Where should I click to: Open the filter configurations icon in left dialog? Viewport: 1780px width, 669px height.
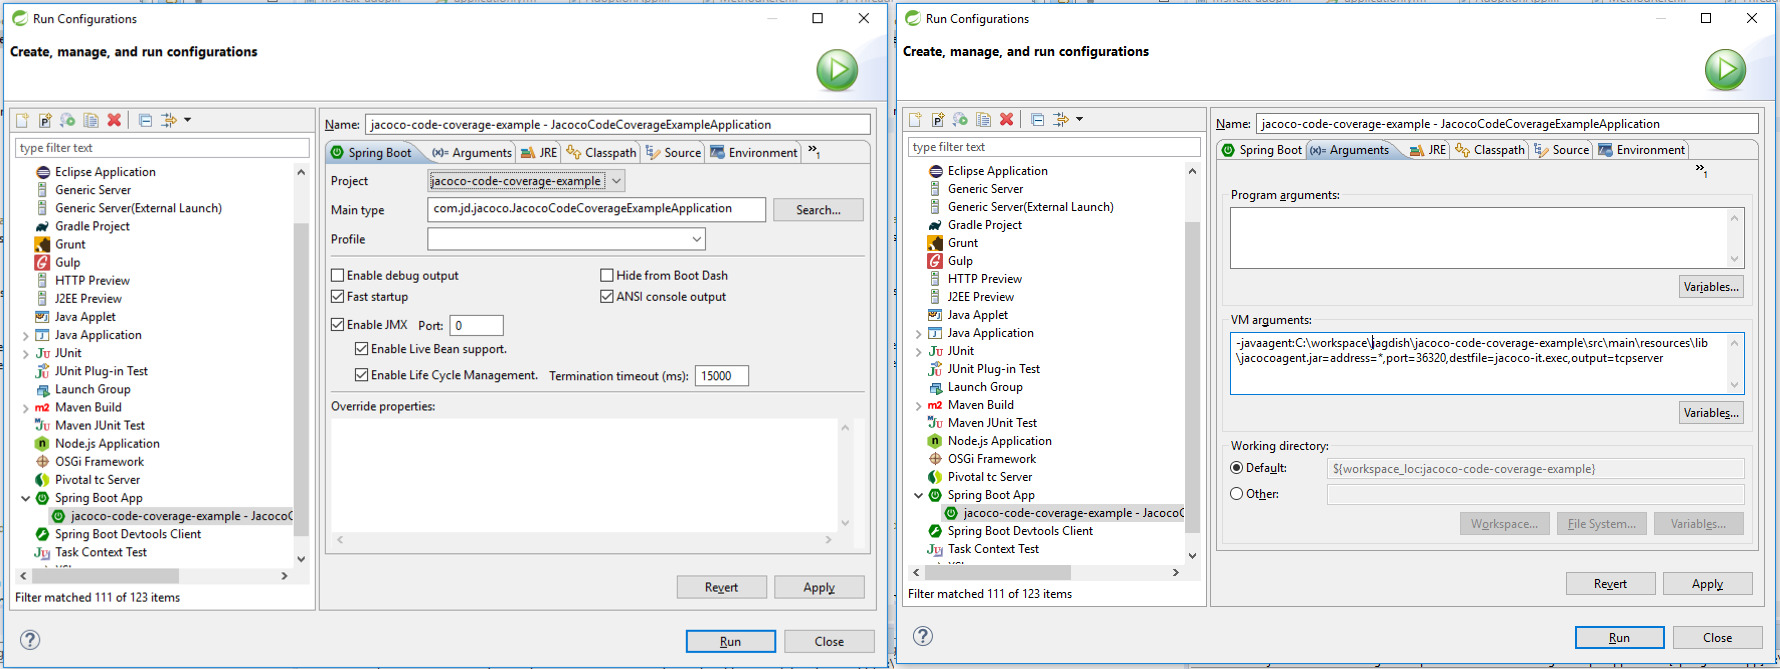tap(170, 120)
